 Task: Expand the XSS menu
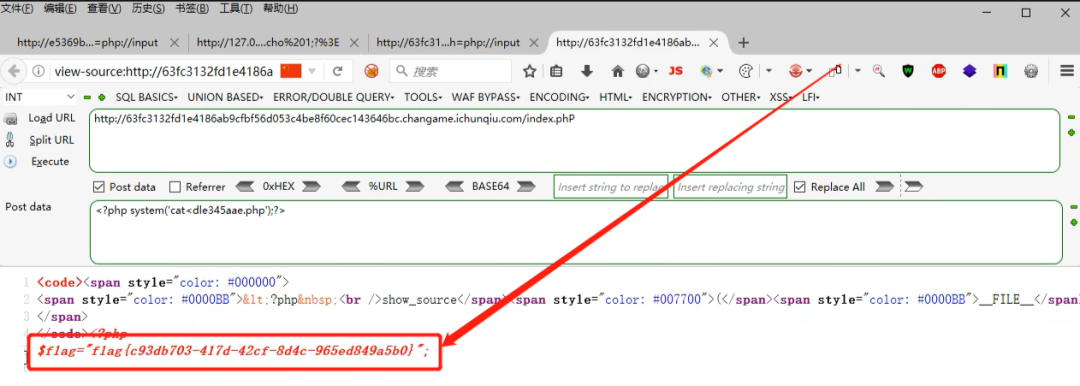click(x=782, y=97)
